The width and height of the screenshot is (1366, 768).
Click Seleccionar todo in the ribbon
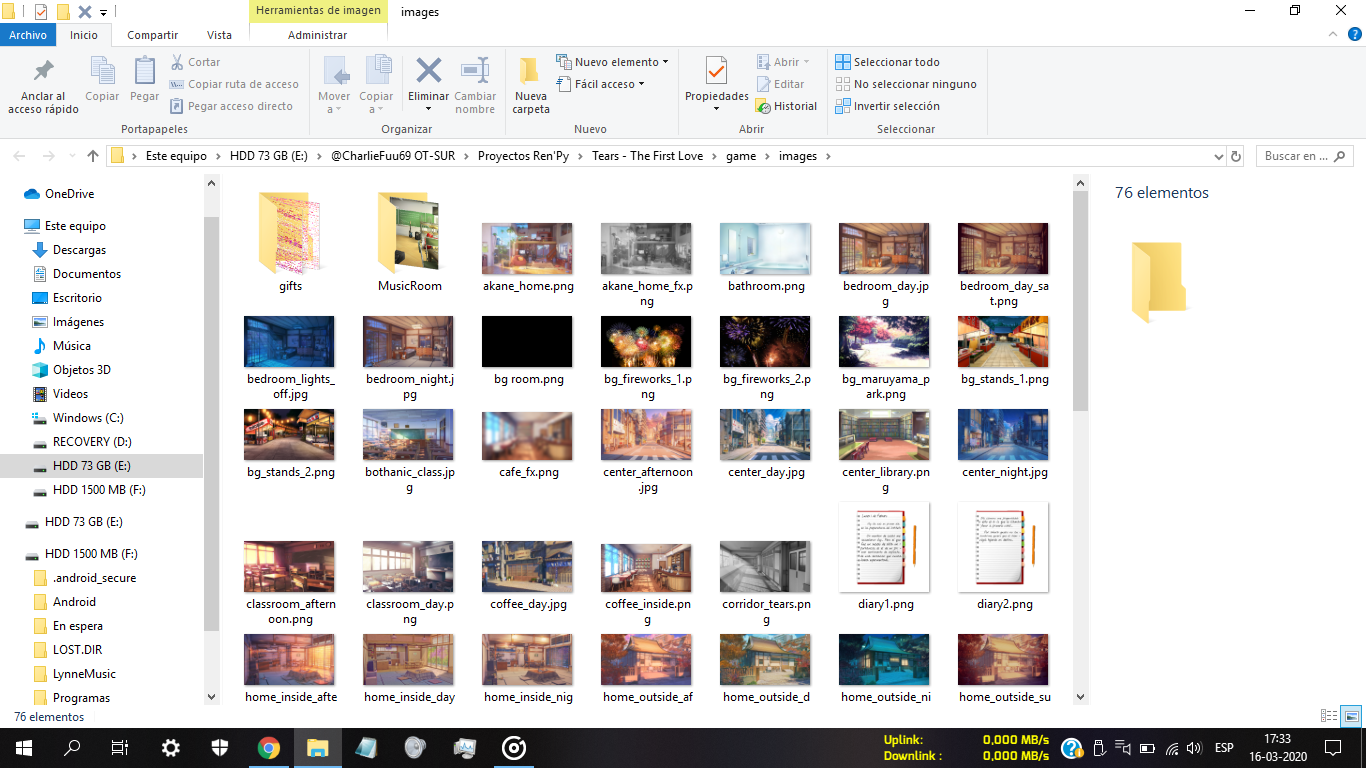887,62
